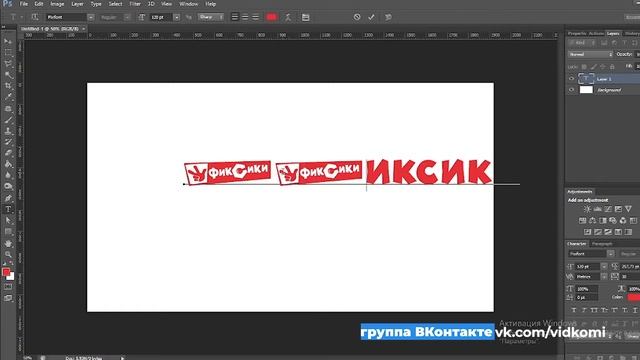
Task: Select the Eraser tool
Action: [x=8, y=153]
